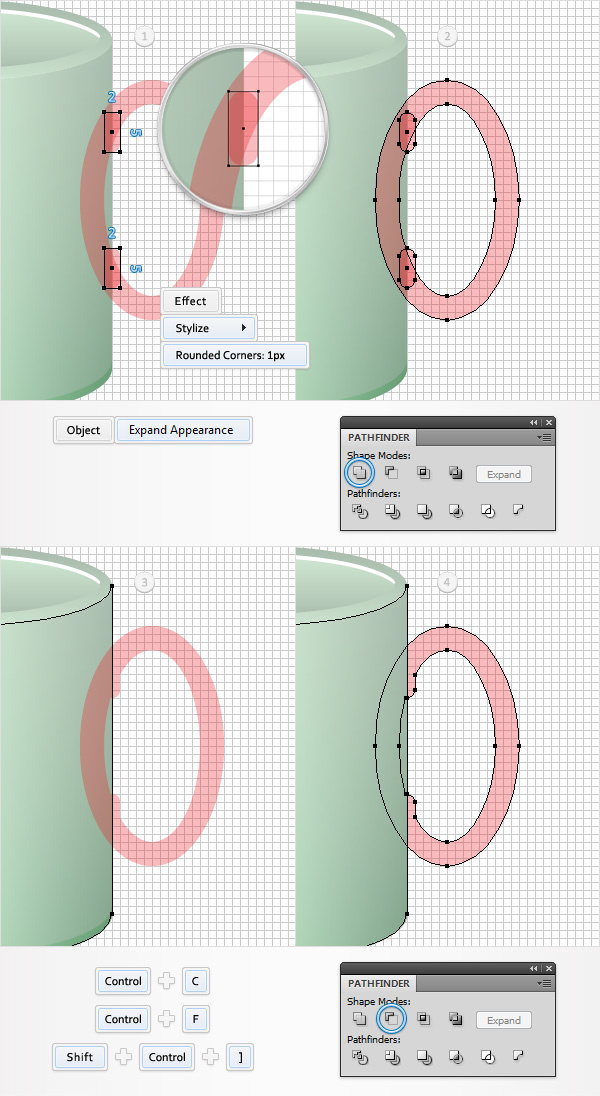Click the C key

pyautogui.click(x=195, y=981)
